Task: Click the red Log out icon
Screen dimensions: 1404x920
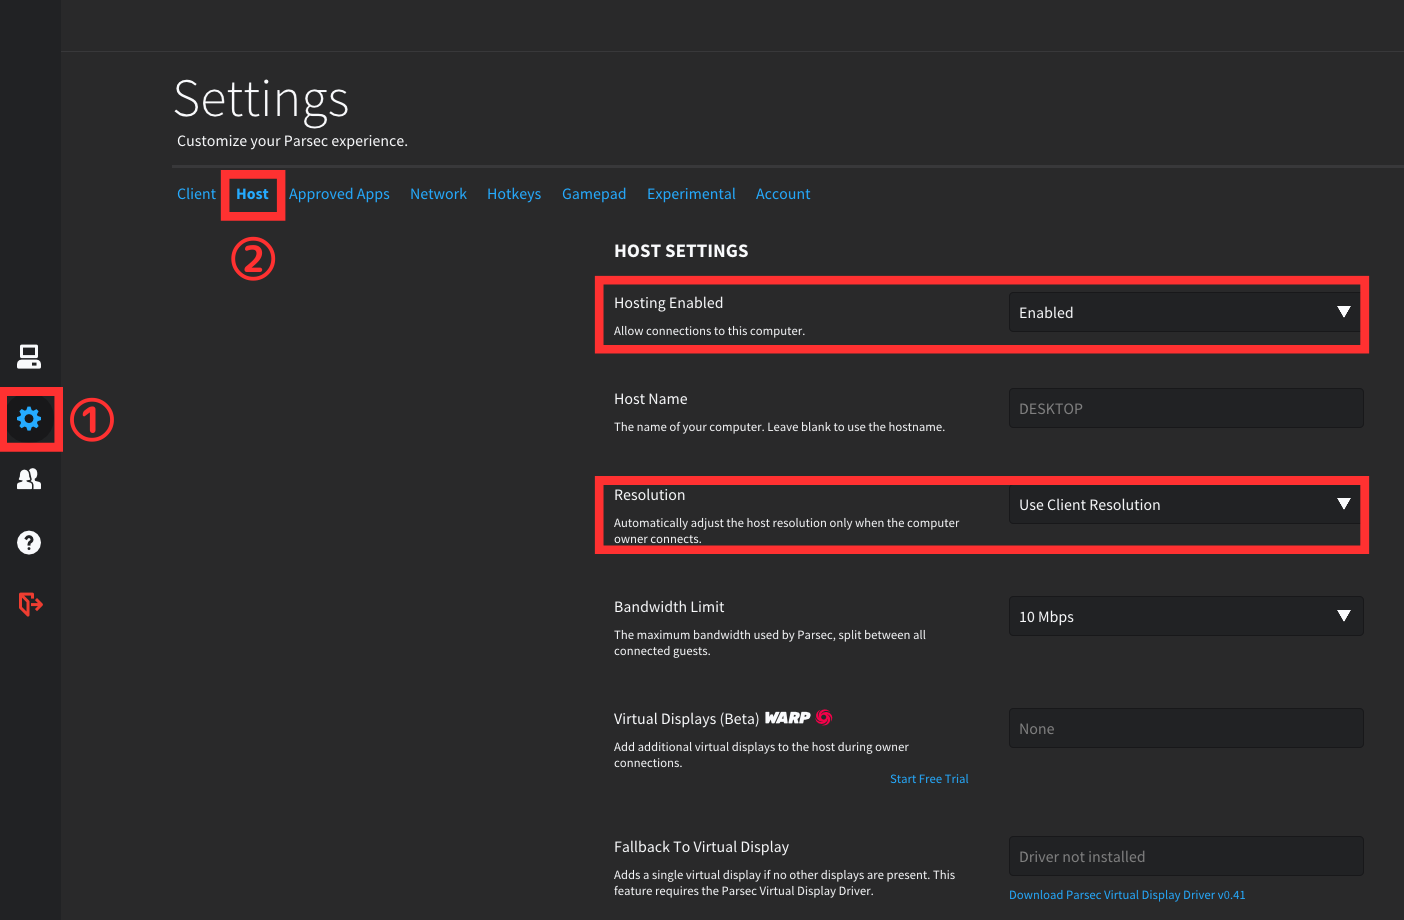Action: 30,604
